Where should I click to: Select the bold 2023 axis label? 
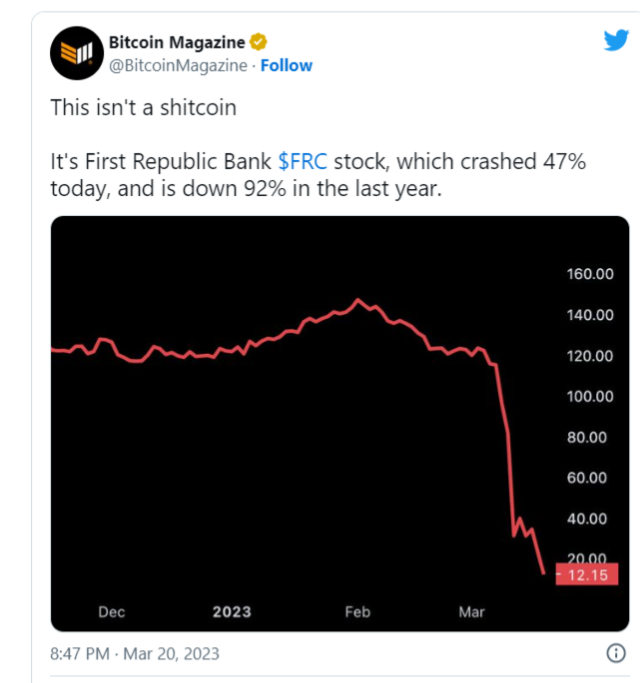click(x=231, y=611)
